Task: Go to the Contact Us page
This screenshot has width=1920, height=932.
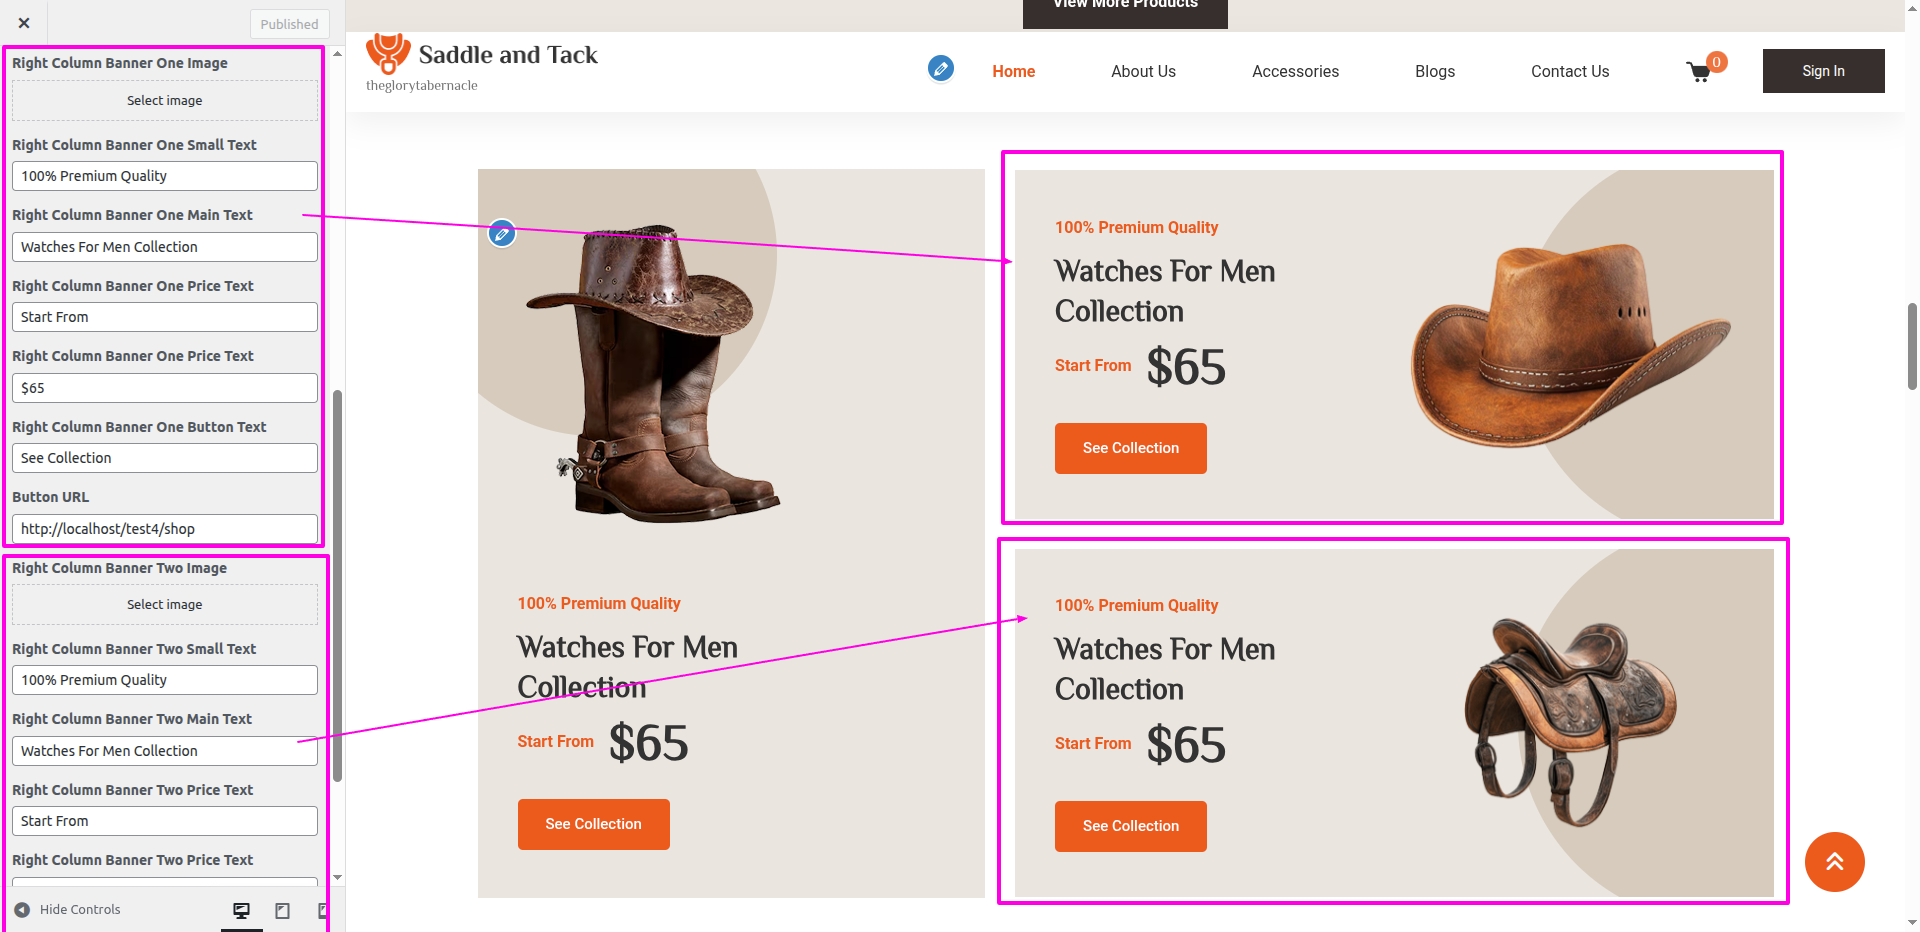Action: coord(1569,72)
